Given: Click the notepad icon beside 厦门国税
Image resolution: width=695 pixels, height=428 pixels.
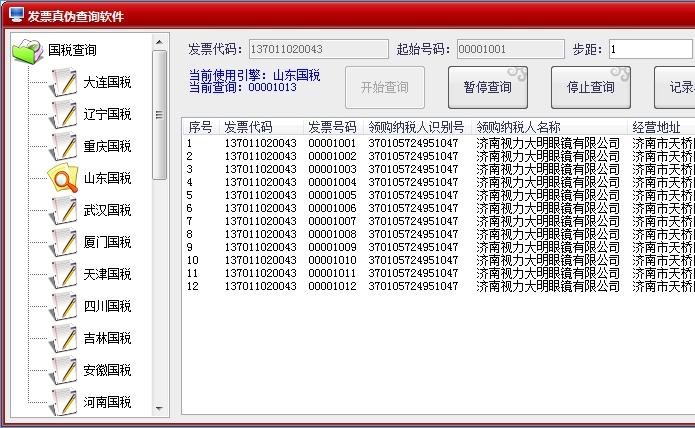Looking at the screenshot, I should tap(63, 242).
